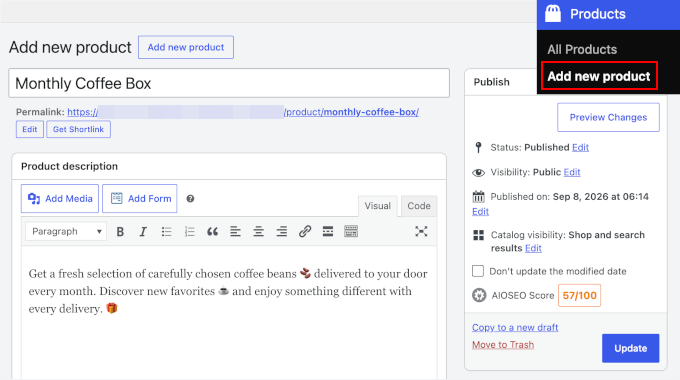Click the Add Form button
This screenshot has height=380, width=680.
(140, 199)
